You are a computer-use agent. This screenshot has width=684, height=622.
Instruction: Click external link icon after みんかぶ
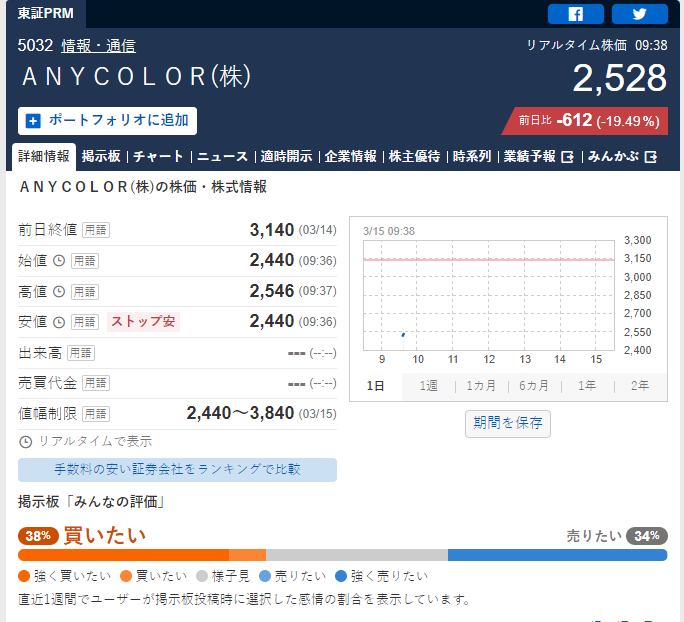click(650, 157)
